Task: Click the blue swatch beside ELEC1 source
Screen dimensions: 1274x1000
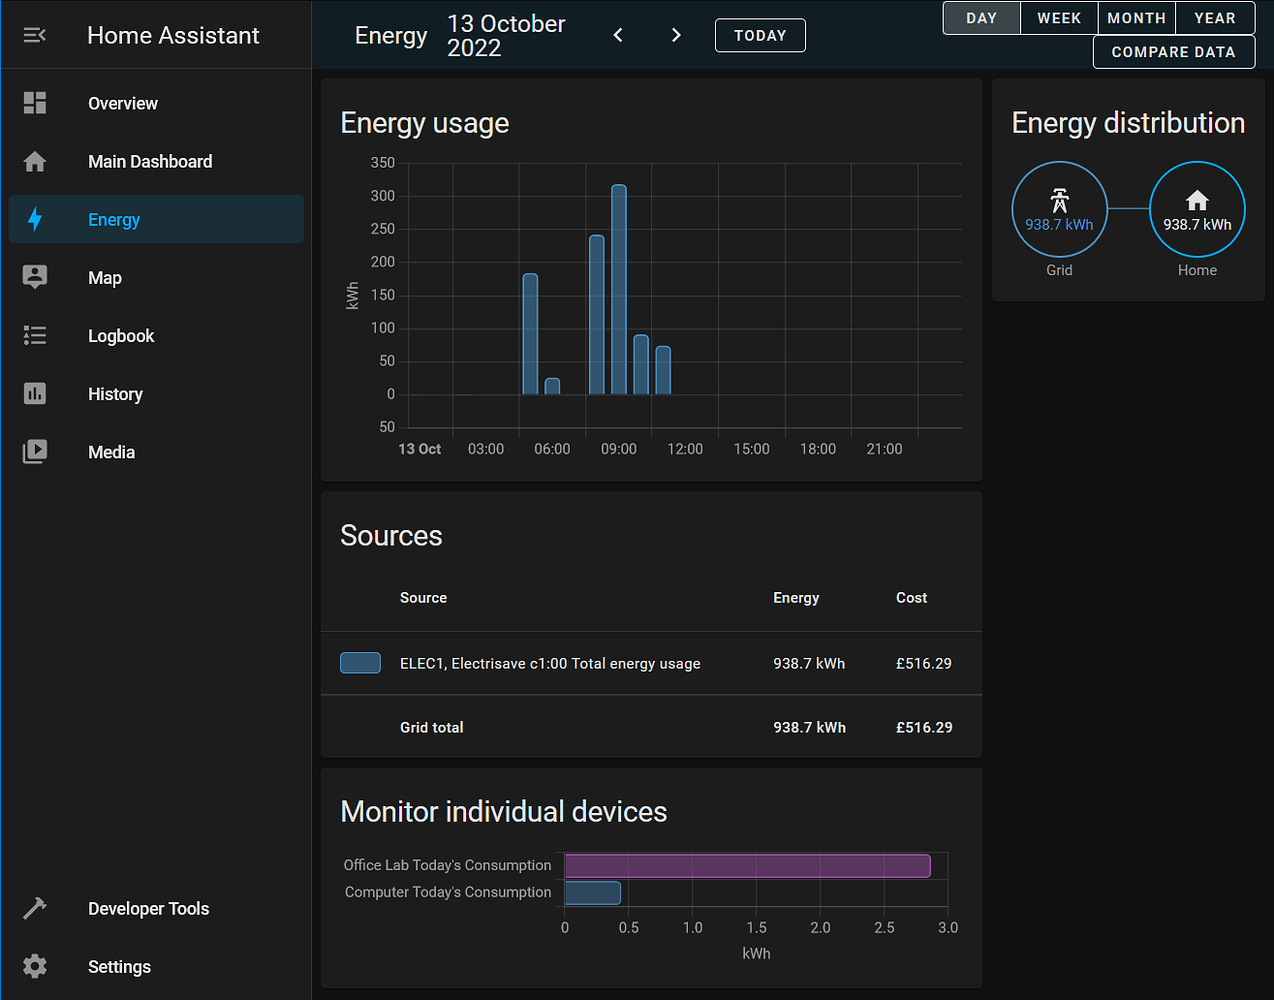Action: pyautogui.click(x=359, y=662)
